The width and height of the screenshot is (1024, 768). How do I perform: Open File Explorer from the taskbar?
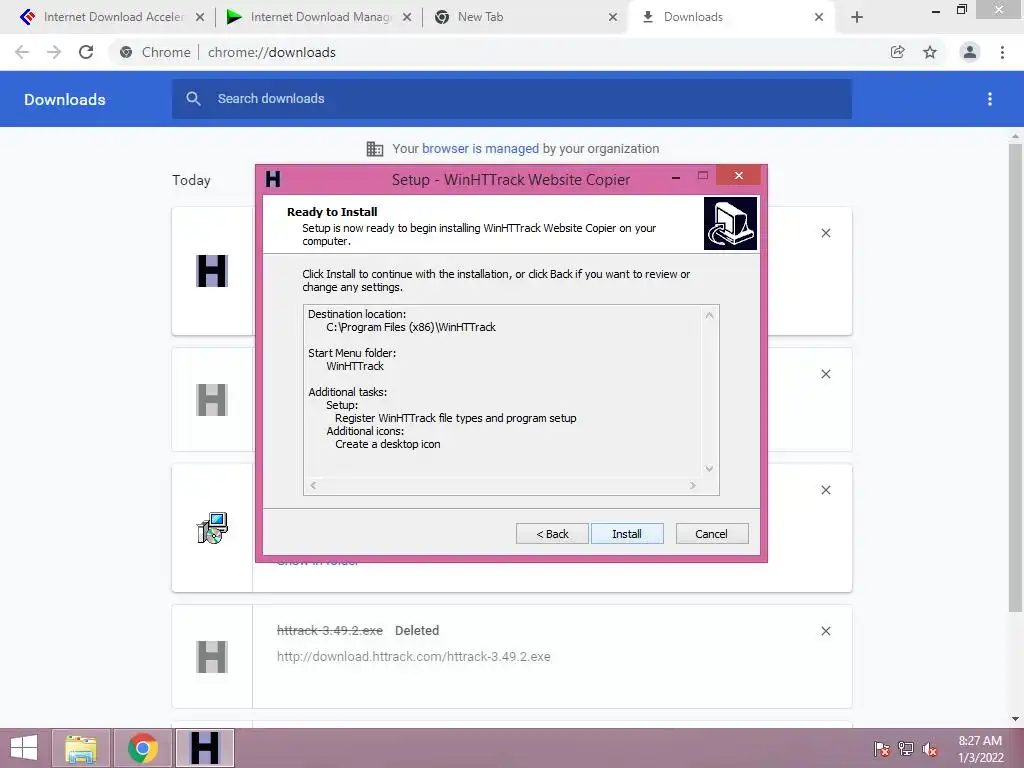tap(81, 748)
